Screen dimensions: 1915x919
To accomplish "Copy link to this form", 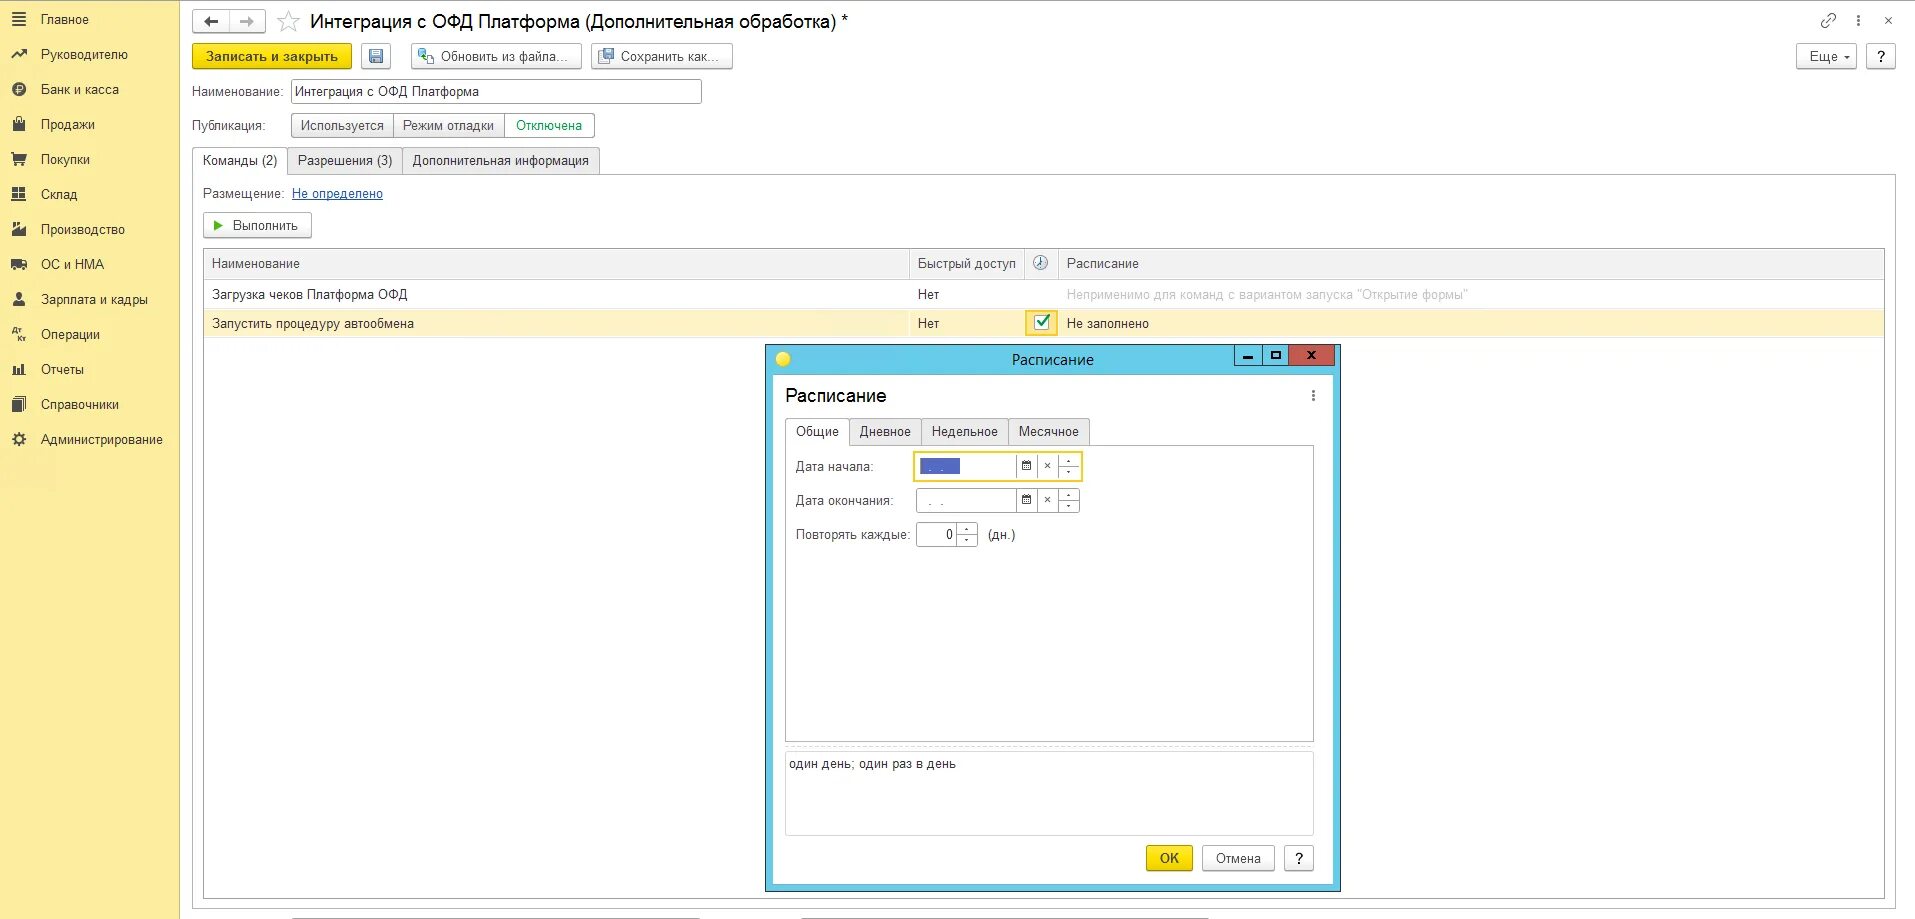I will (x=1828, y=20).
